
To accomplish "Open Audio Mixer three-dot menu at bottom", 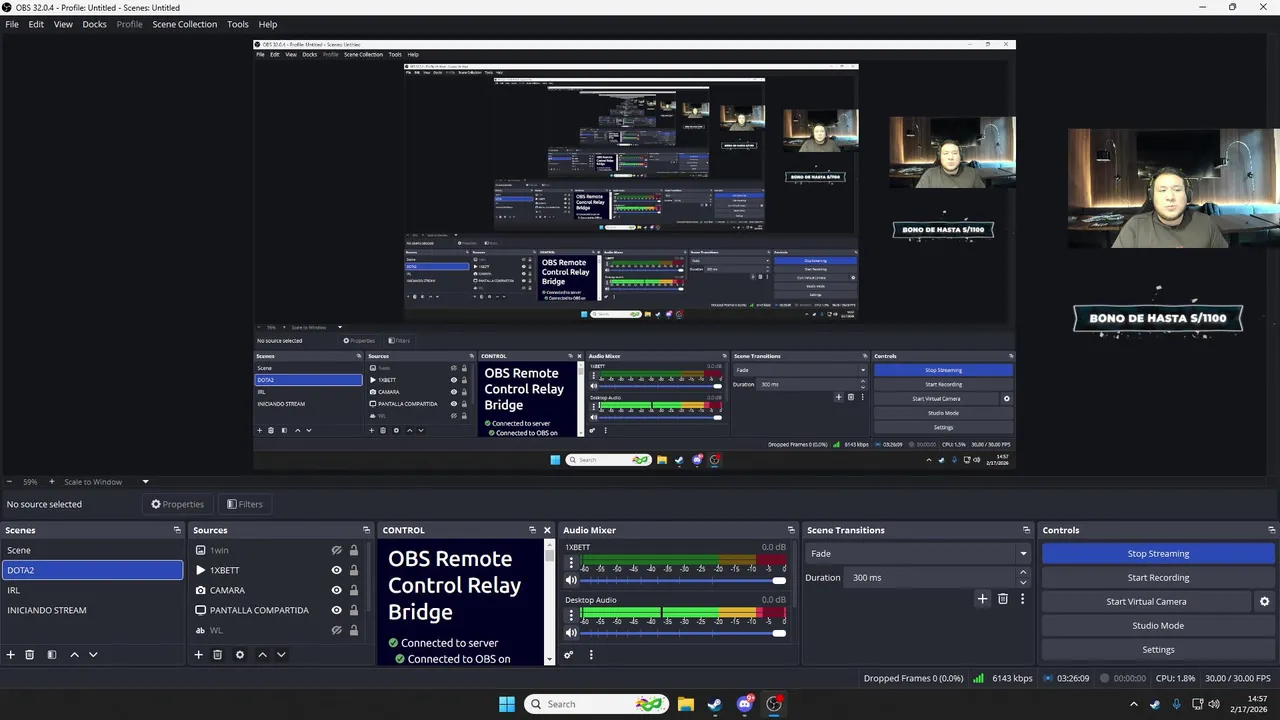I will click(591, 655).
